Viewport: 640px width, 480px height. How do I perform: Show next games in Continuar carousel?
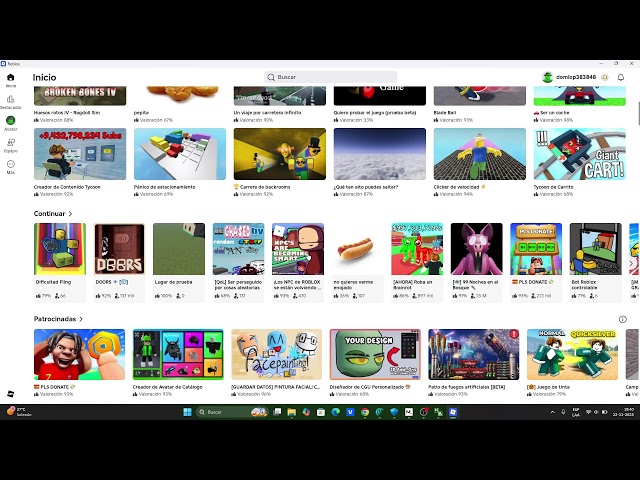(x=632, y=263)
